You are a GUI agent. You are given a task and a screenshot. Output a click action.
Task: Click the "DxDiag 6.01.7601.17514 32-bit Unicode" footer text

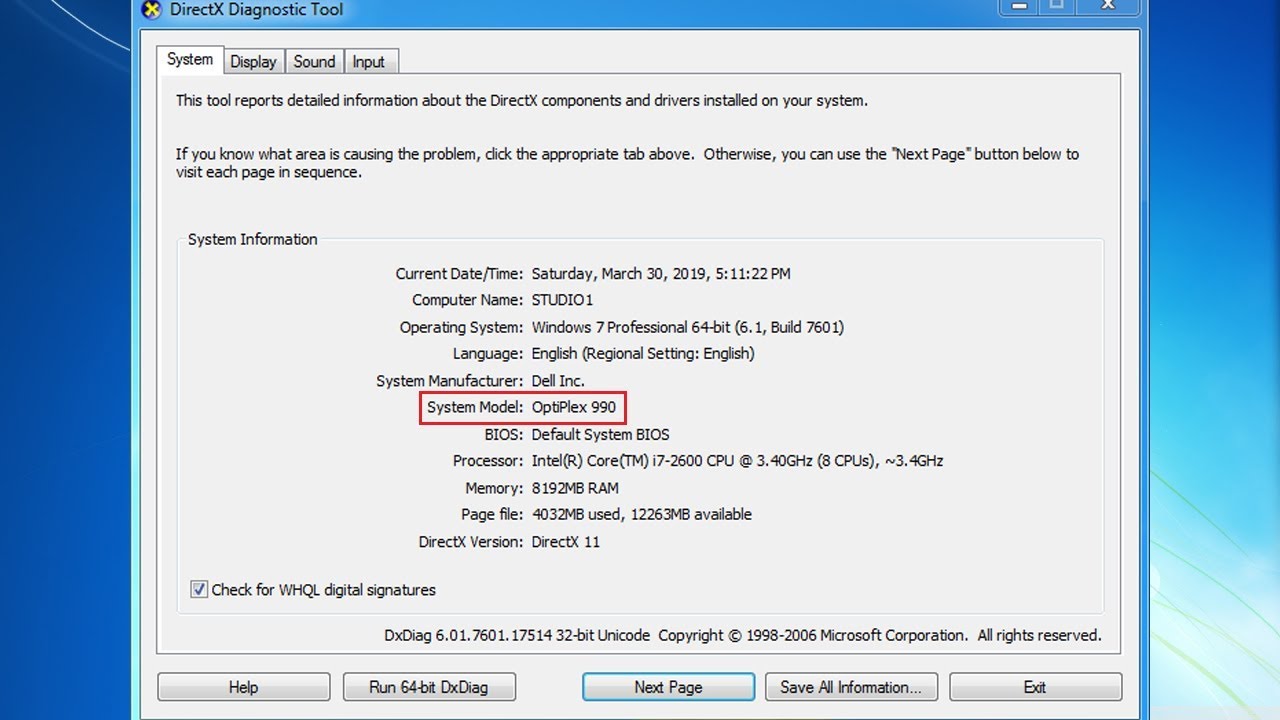pos(517,635)
